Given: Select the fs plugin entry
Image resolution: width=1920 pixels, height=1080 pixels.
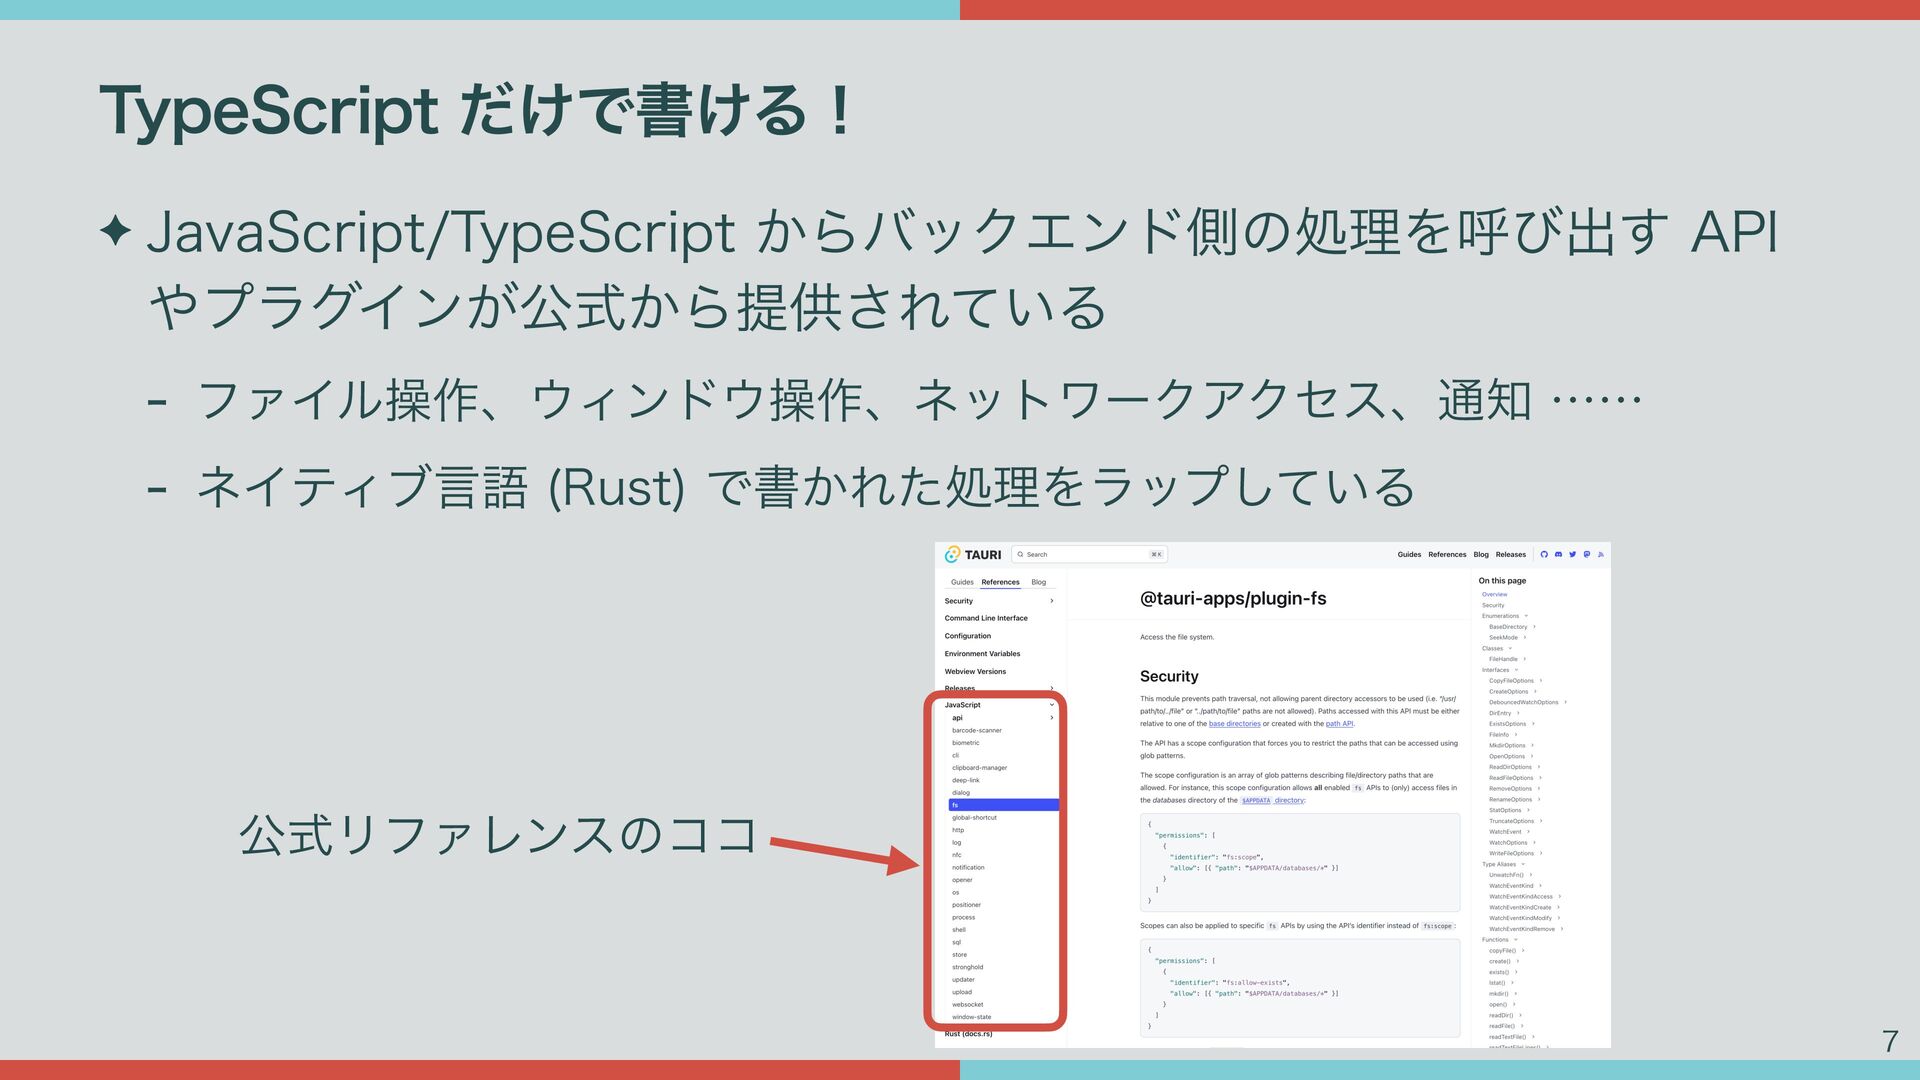Looking at the screenshot, I should click(1002, 805).
